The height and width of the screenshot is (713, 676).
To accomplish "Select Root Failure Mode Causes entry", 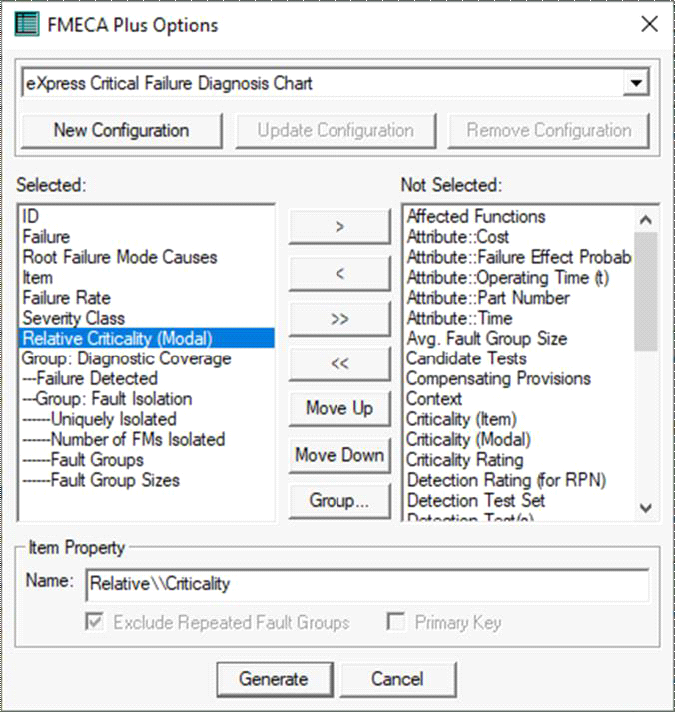I will point(146,257).
